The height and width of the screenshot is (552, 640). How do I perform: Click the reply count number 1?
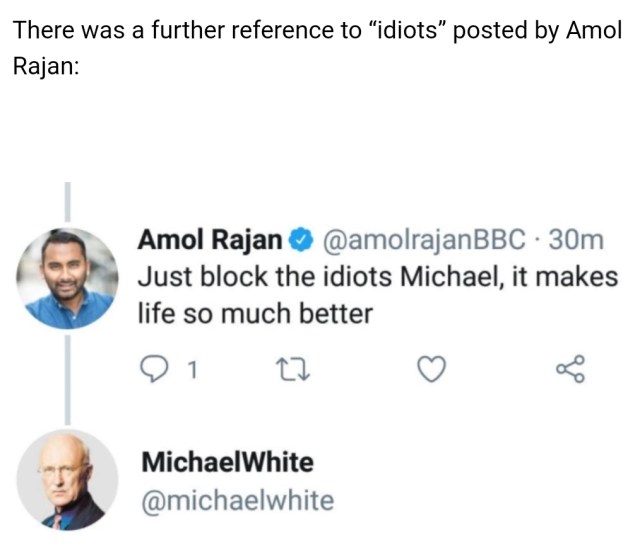tap(193, 372)
